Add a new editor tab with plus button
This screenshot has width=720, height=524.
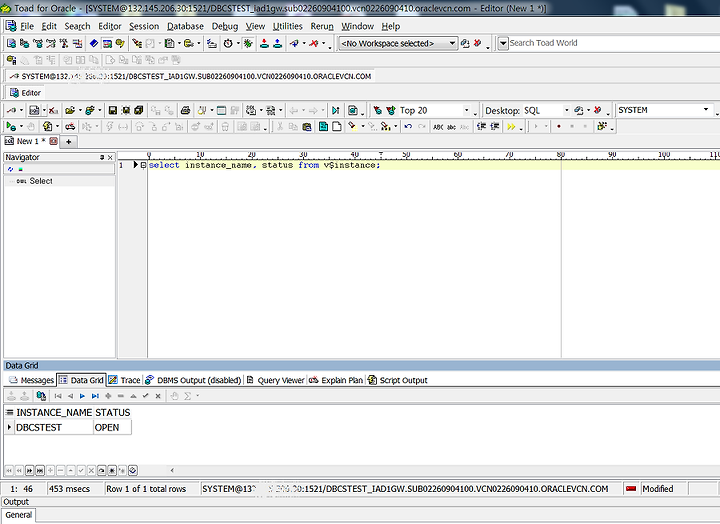[68, 141]
